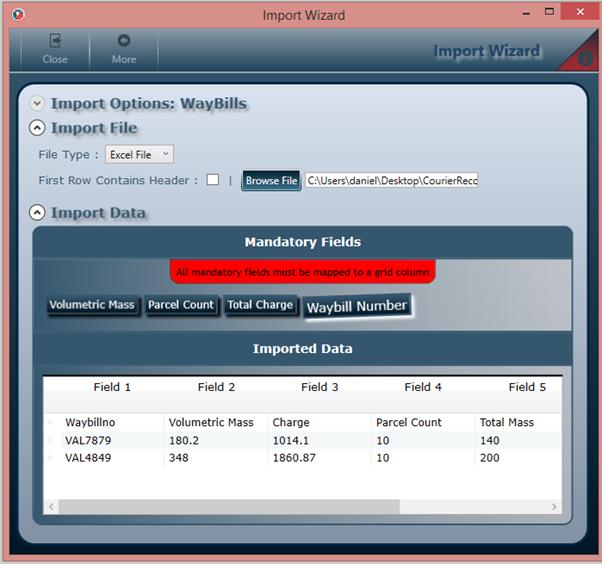This screenshot has height=564, width=602.
Task: Select the Volumetric Mass mandatory field
Action: click(92, 305)
